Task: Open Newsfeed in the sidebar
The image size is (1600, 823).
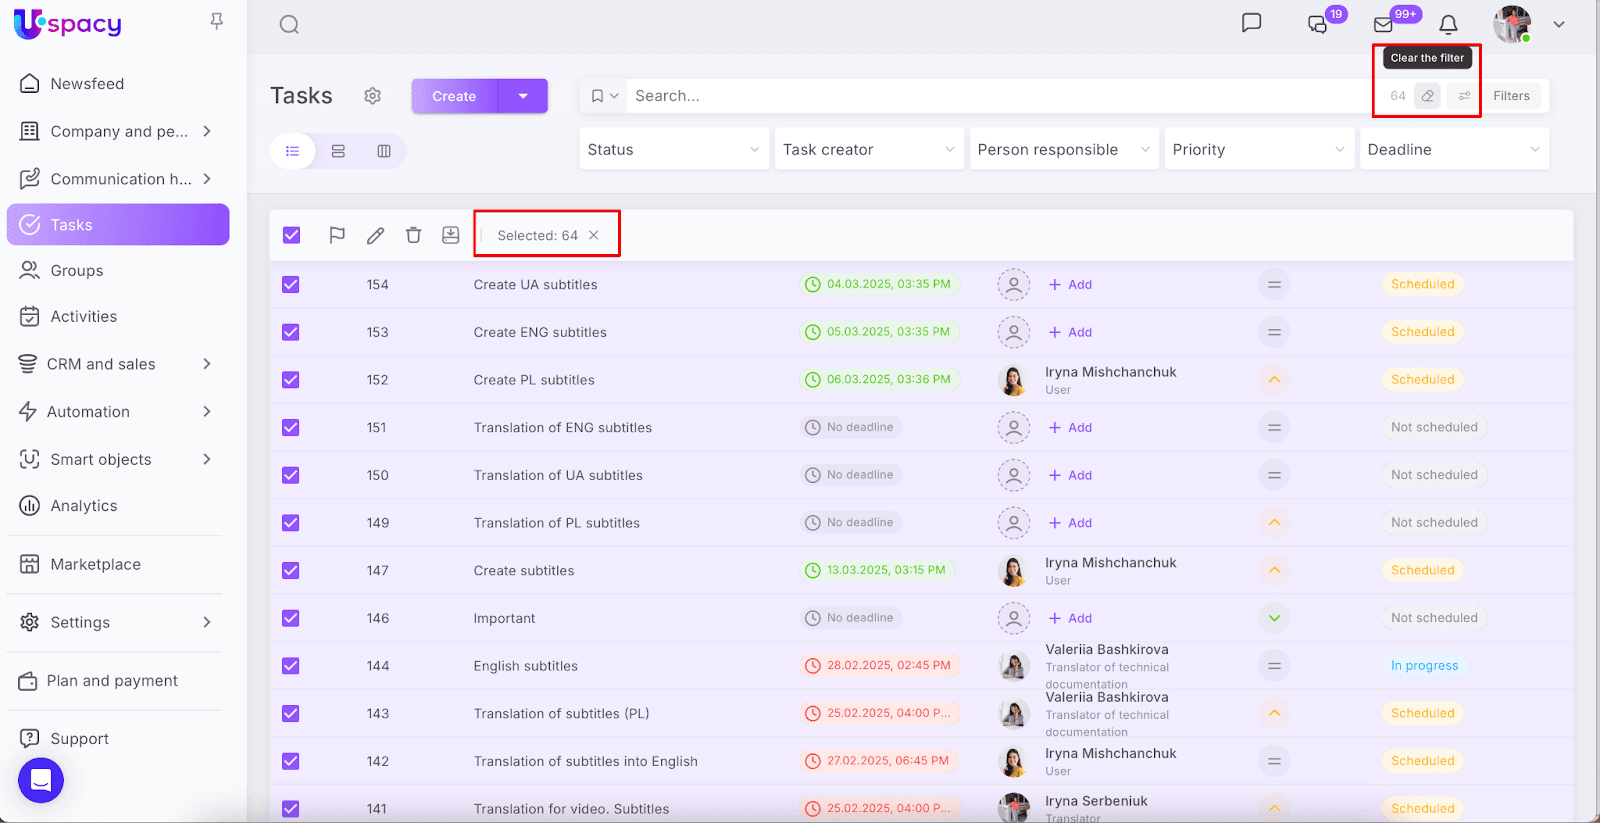Action: coord(87,84)
